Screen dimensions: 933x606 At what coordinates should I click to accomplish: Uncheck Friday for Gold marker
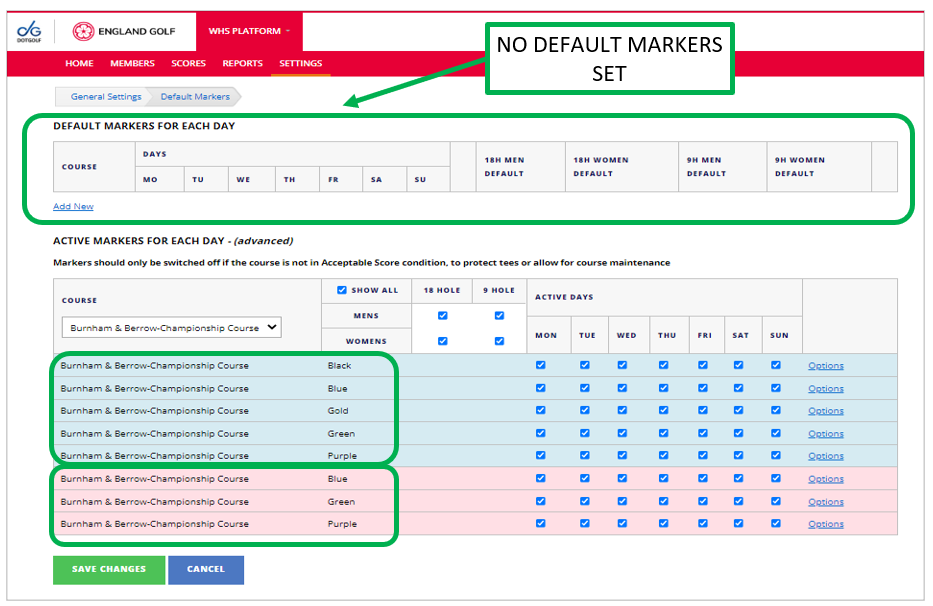(703, 410)
